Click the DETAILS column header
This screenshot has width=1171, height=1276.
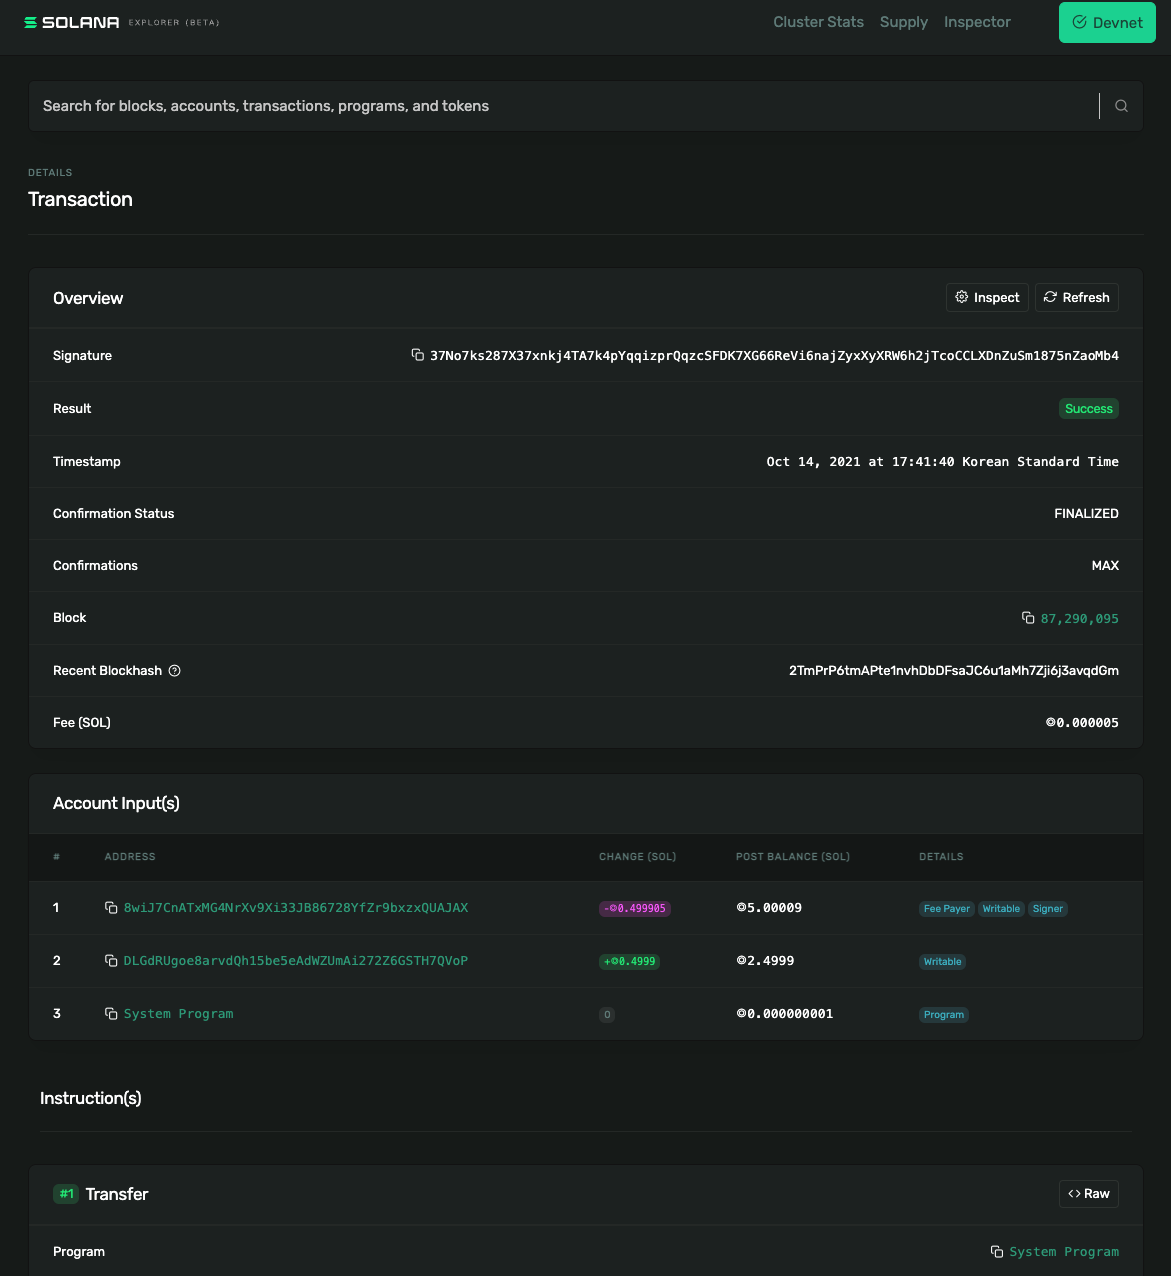941,857
